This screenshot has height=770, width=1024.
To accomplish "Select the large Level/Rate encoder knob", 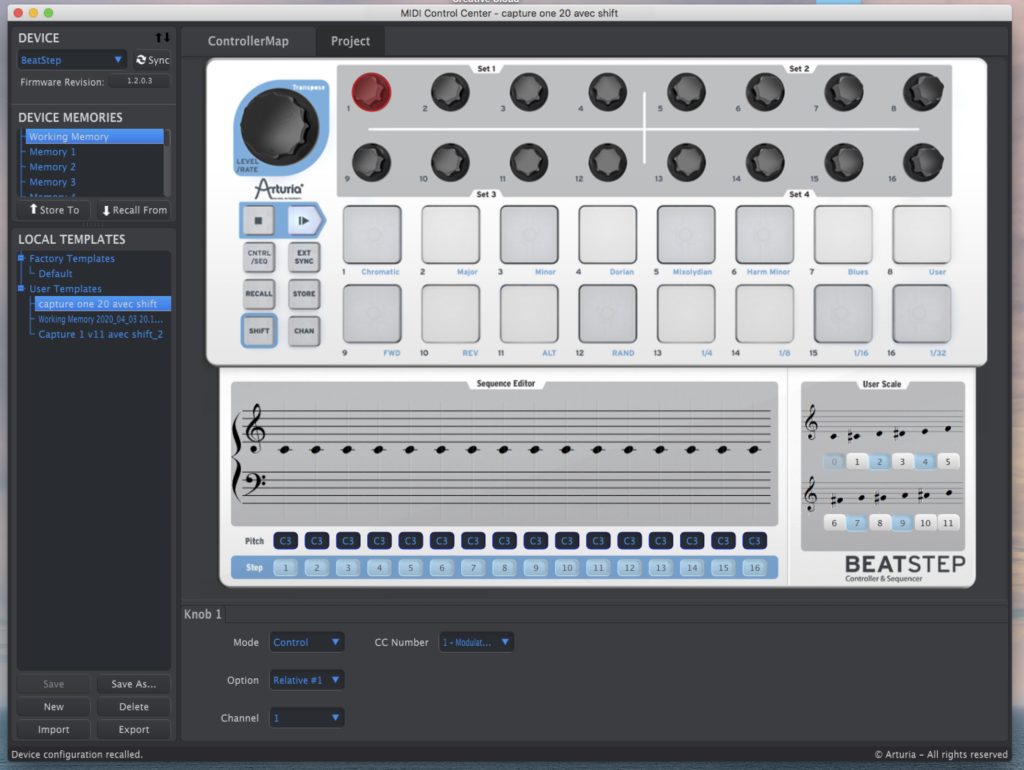I will (280, 127).
